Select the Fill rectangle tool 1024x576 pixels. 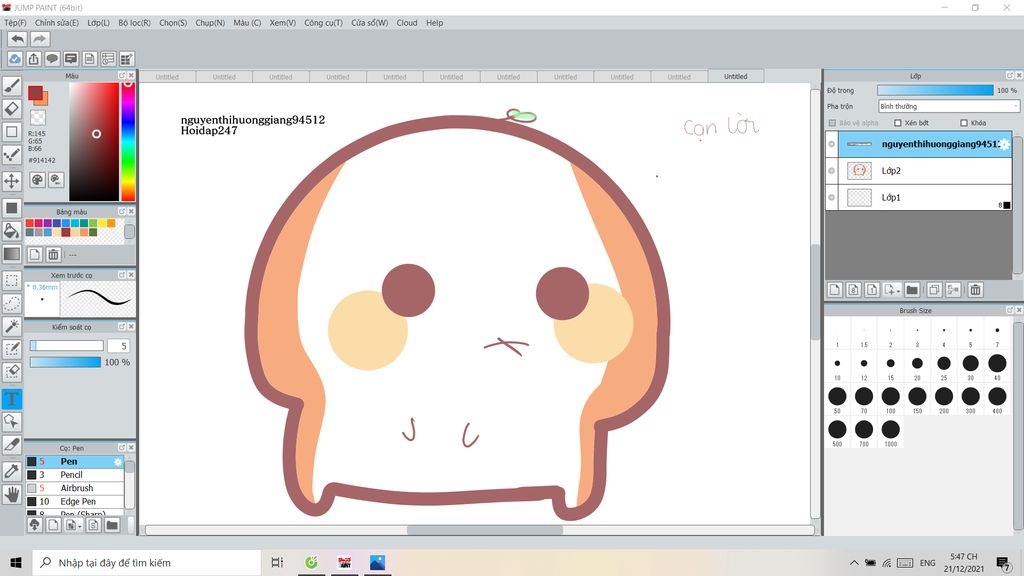tap(12, 208)
